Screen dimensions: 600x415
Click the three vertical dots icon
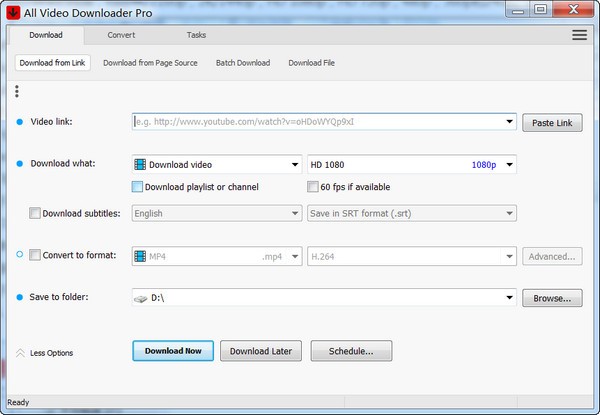pyautogui.click(x=17, y=92)
